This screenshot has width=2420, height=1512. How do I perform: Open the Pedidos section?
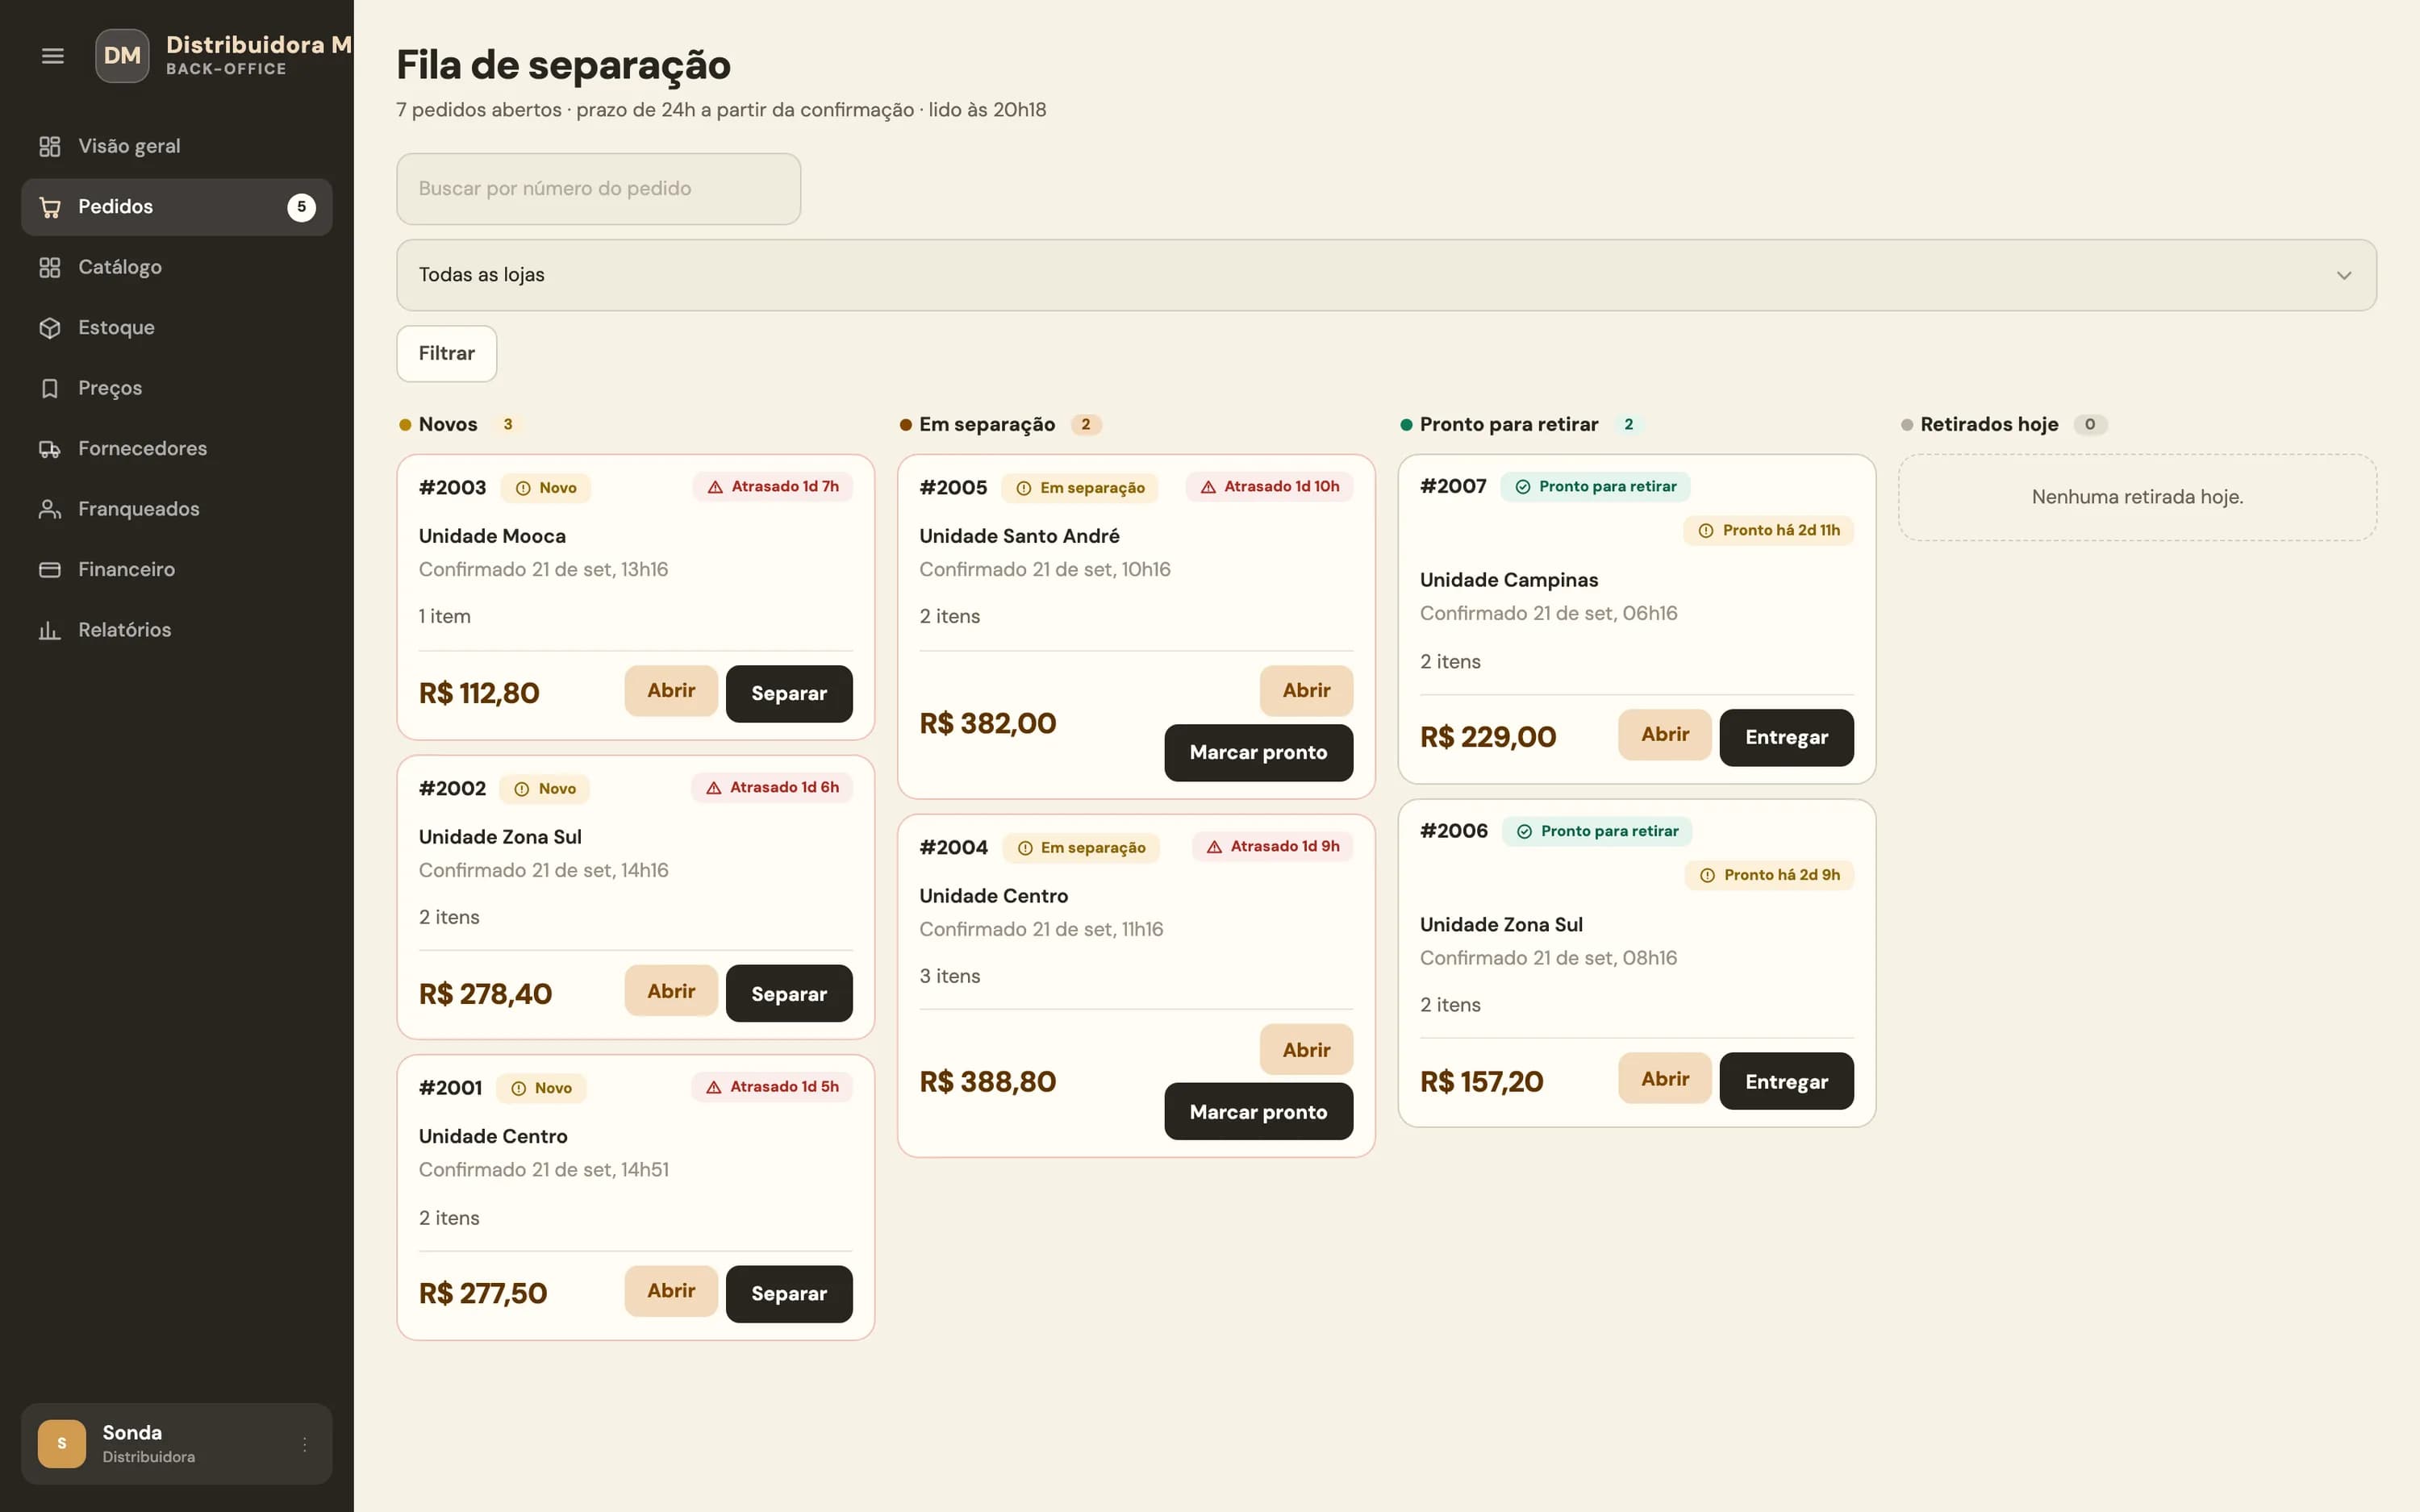[x=176, y=207]
